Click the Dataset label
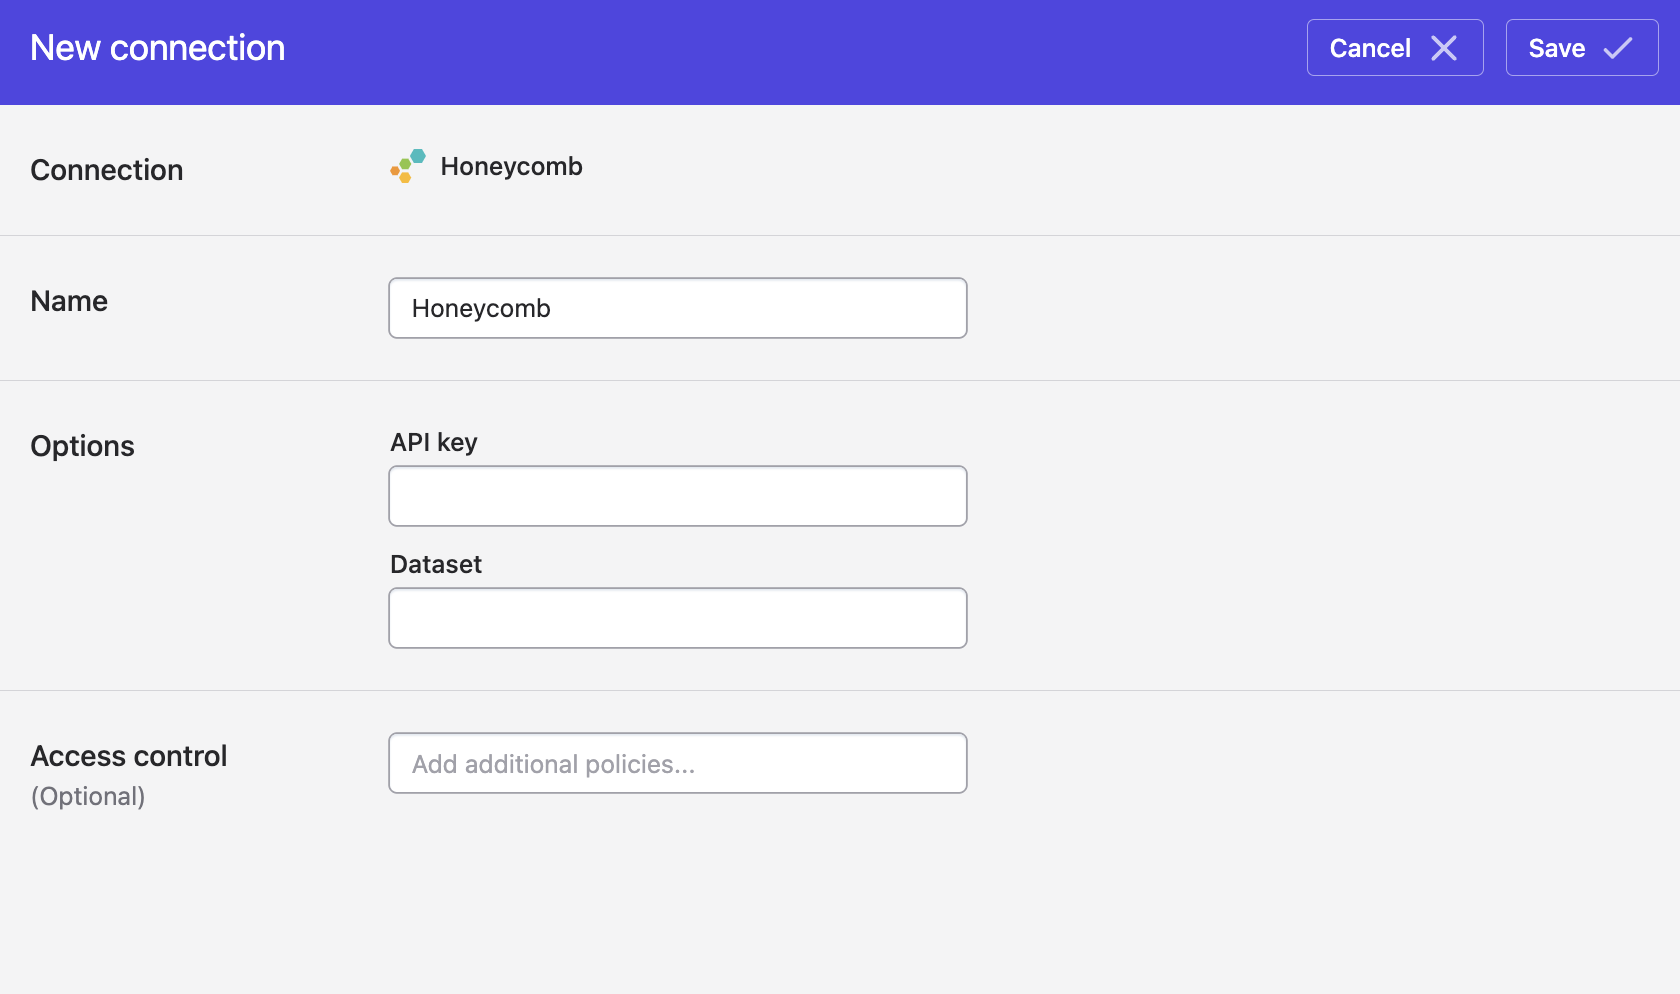Screen dimensions: 1680x994 [436, 564]
